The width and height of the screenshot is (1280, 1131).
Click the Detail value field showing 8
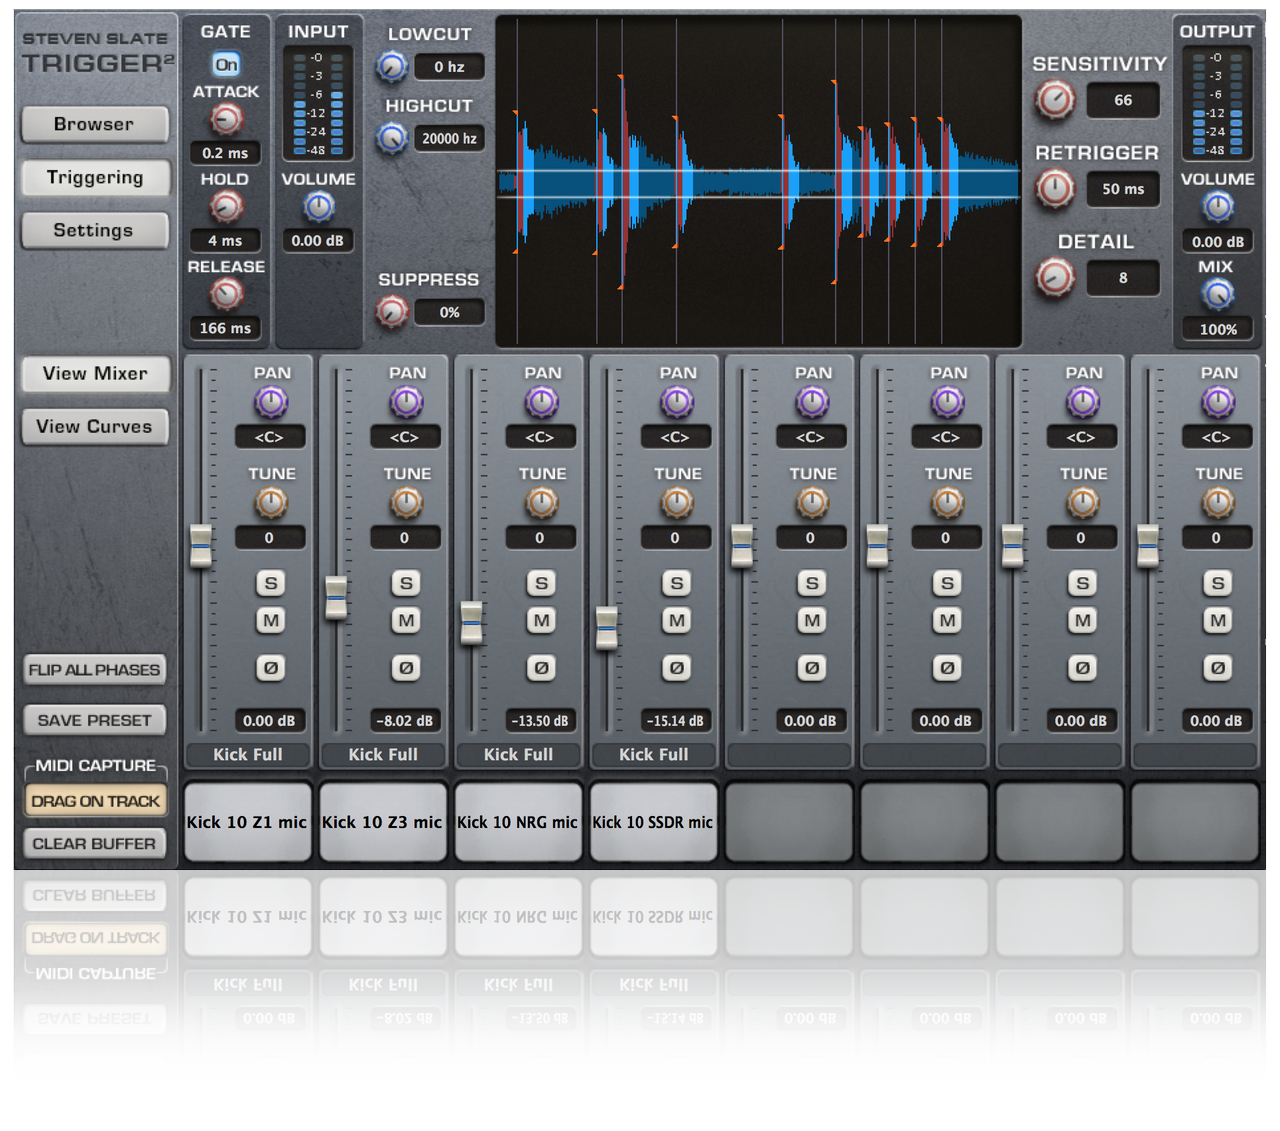(x=1123, y=278)
